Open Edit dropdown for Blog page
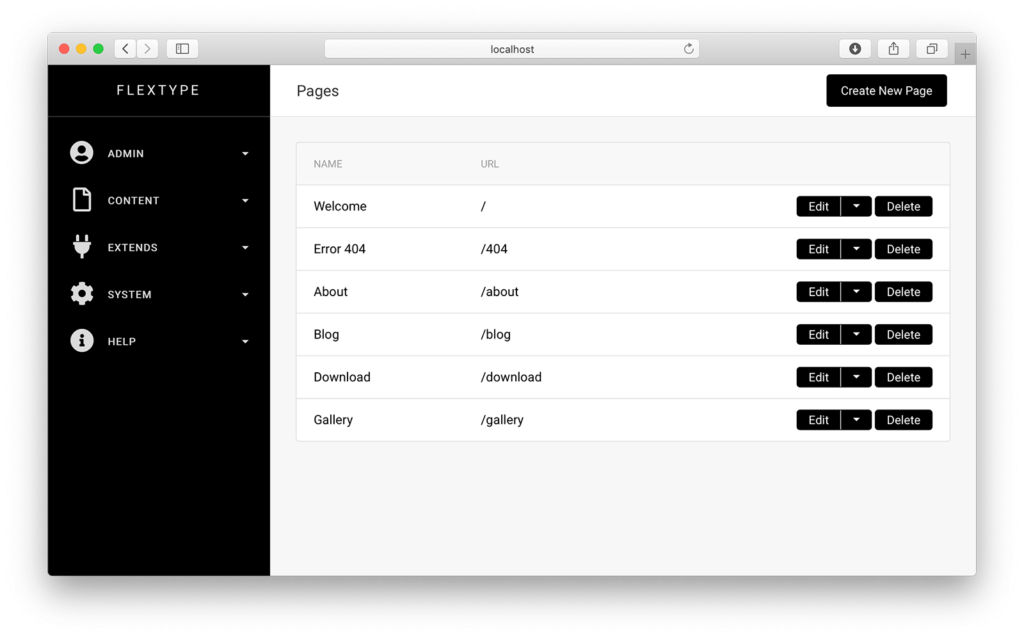 click(x=856, y=335)
